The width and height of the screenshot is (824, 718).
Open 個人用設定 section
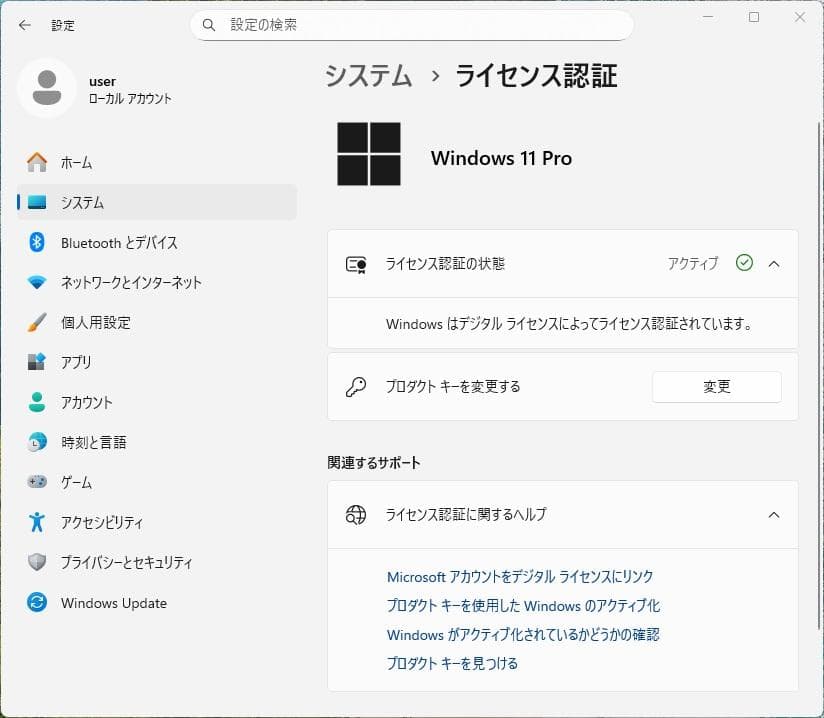pos(105,322)
